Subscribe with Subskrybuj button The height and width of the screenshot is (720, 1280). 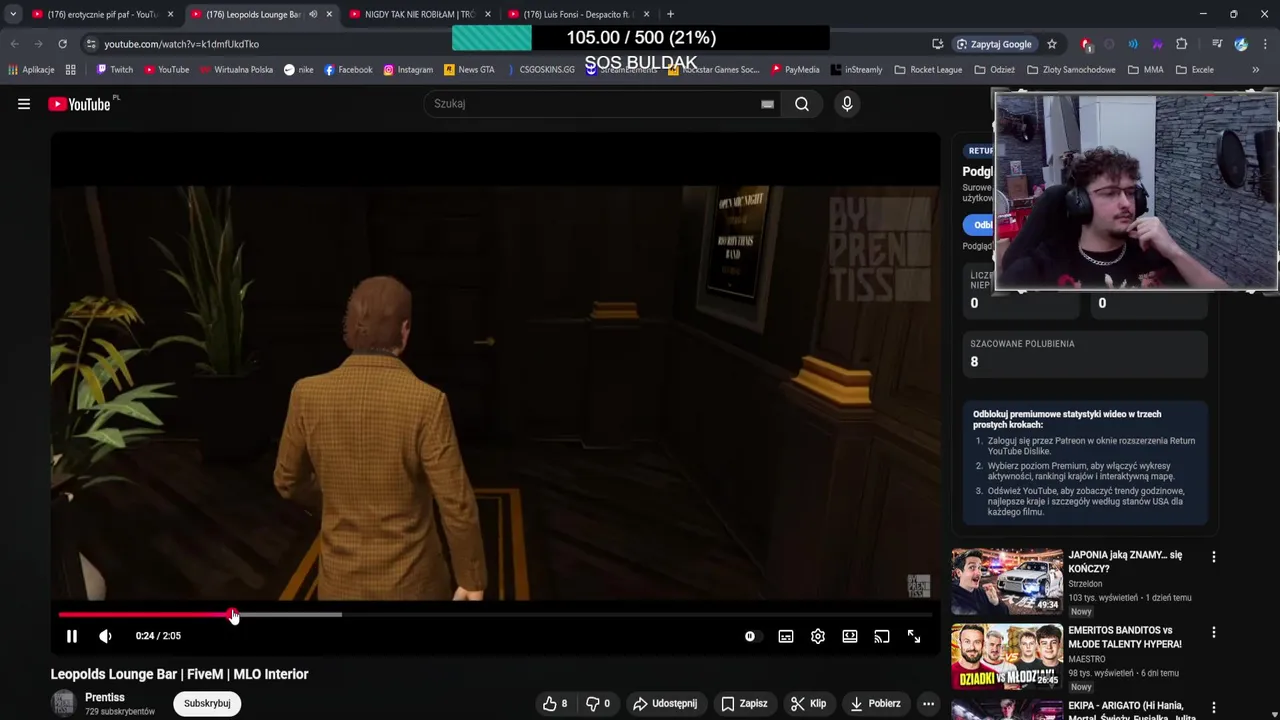[207, 703]
